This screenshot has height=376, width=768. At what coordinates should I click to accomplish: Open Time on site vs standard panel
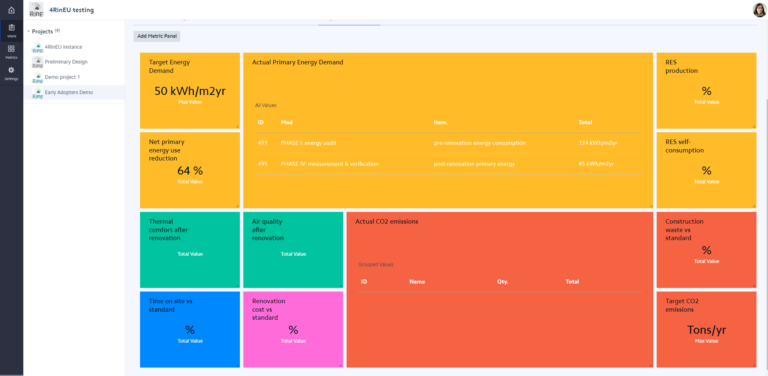point(190,329)
